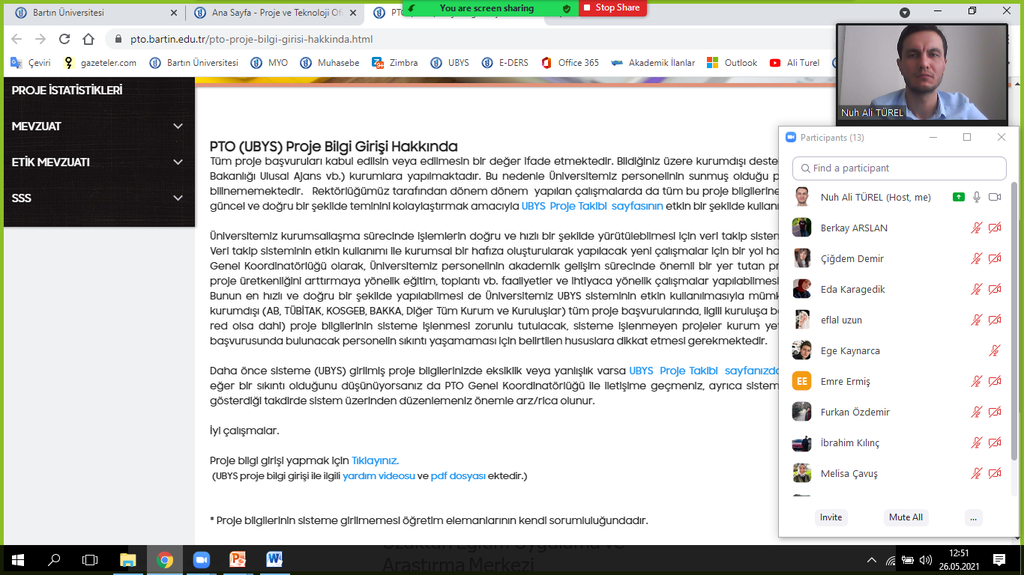Viewport: 1024px width, 575px height.
Task: Open the Windows Start menu
Action: [18, 560]
